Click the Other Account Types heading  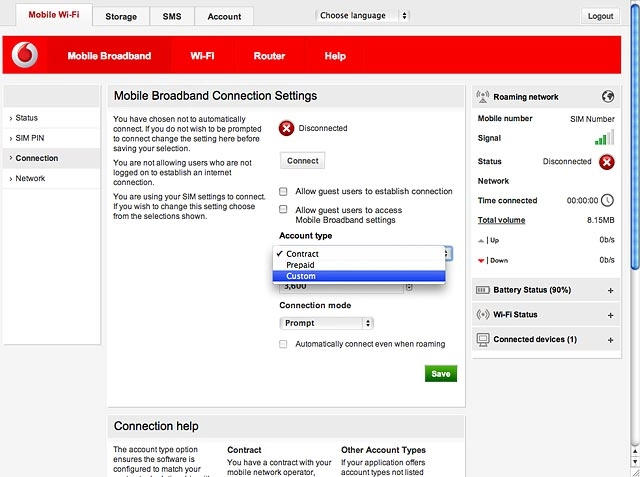point(383,450)
